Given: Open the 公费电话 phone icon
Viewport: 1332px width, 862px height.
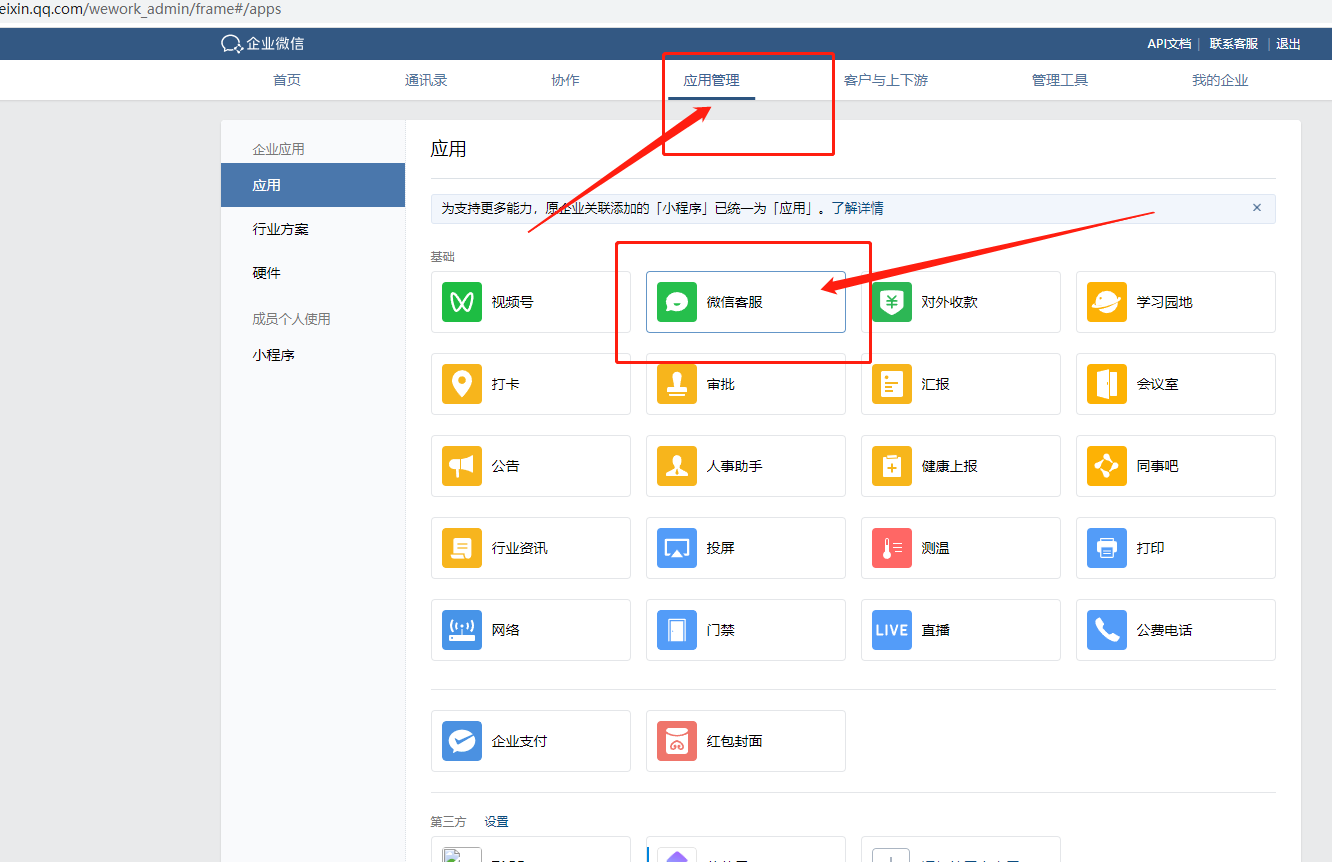Looking at the screenshot, I should click(1107, 630).
